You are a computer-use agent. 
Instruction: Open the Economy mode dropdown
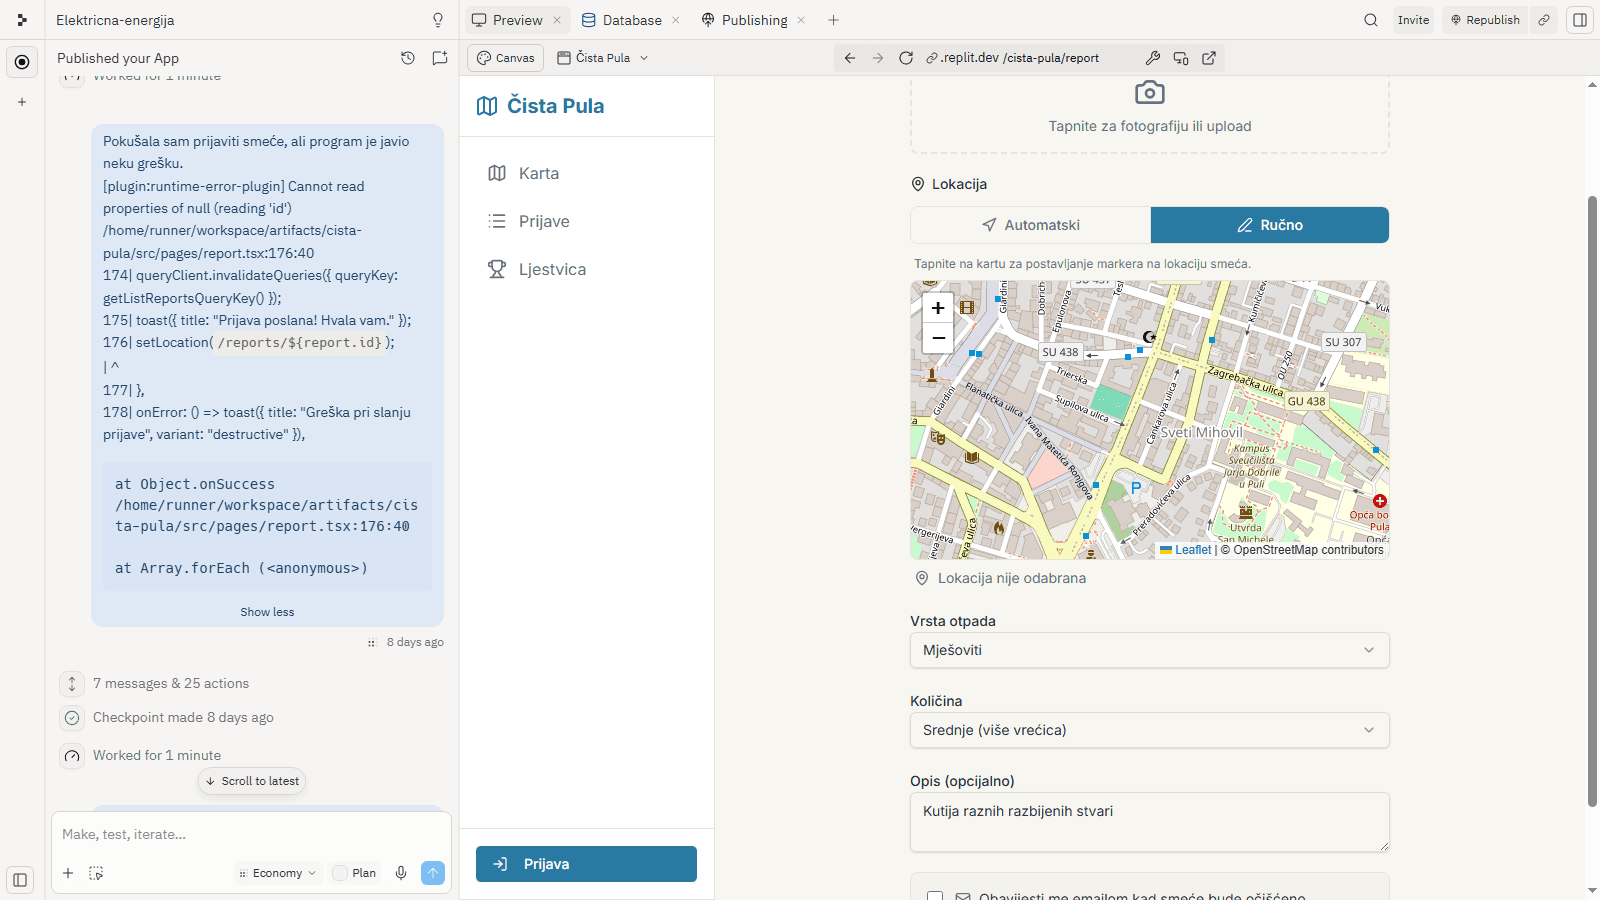[x=278, y=873]
